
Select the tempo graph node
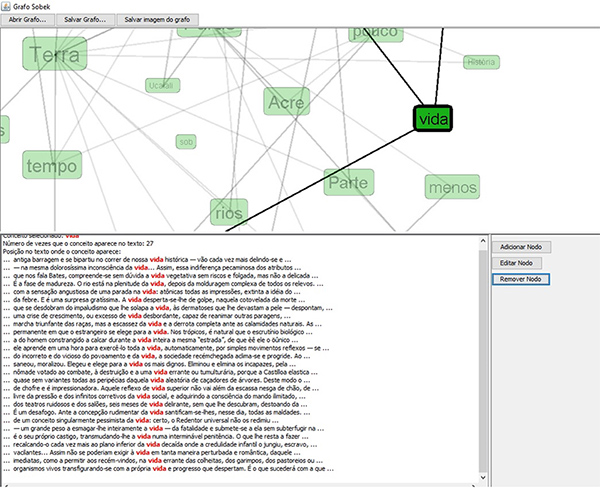(52, 165)
